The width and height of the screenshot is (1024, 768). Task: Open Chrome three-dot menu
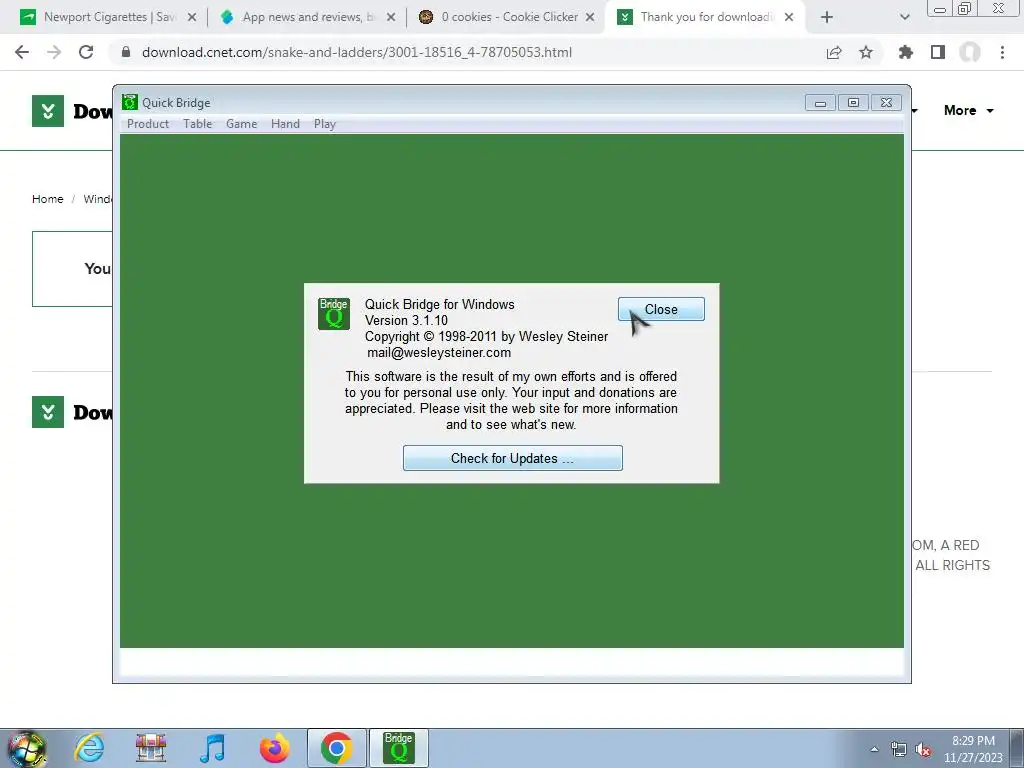point(1002,52)
